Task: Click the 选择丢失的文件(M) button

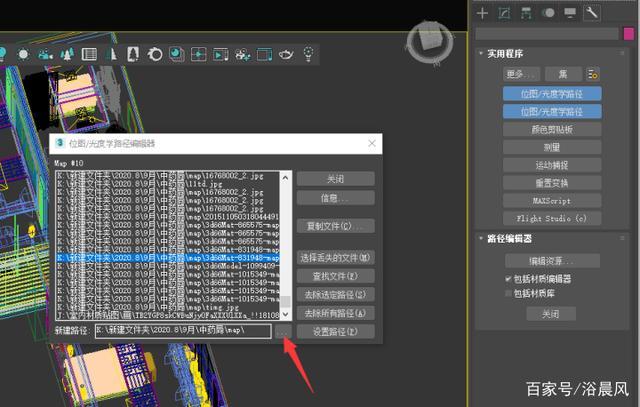Action: coord(336,258)
